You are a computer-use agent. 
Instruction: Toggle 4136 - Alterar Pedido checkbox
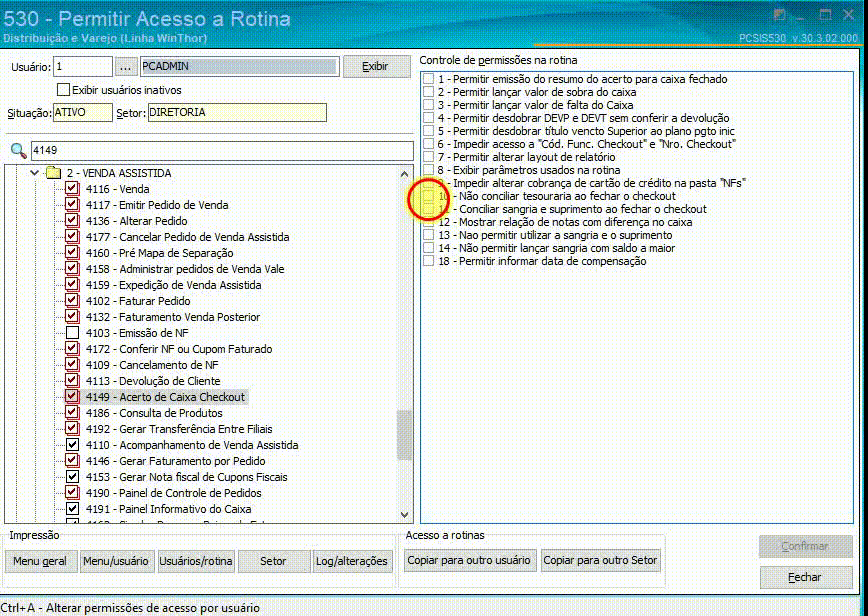point(72,221)
